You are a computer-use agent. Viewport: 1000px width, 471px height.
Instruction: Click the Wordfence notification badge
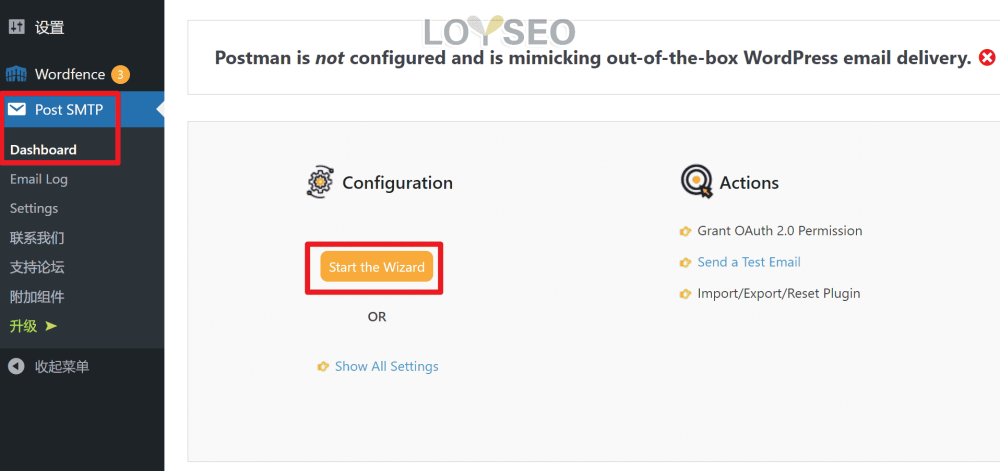120,75
